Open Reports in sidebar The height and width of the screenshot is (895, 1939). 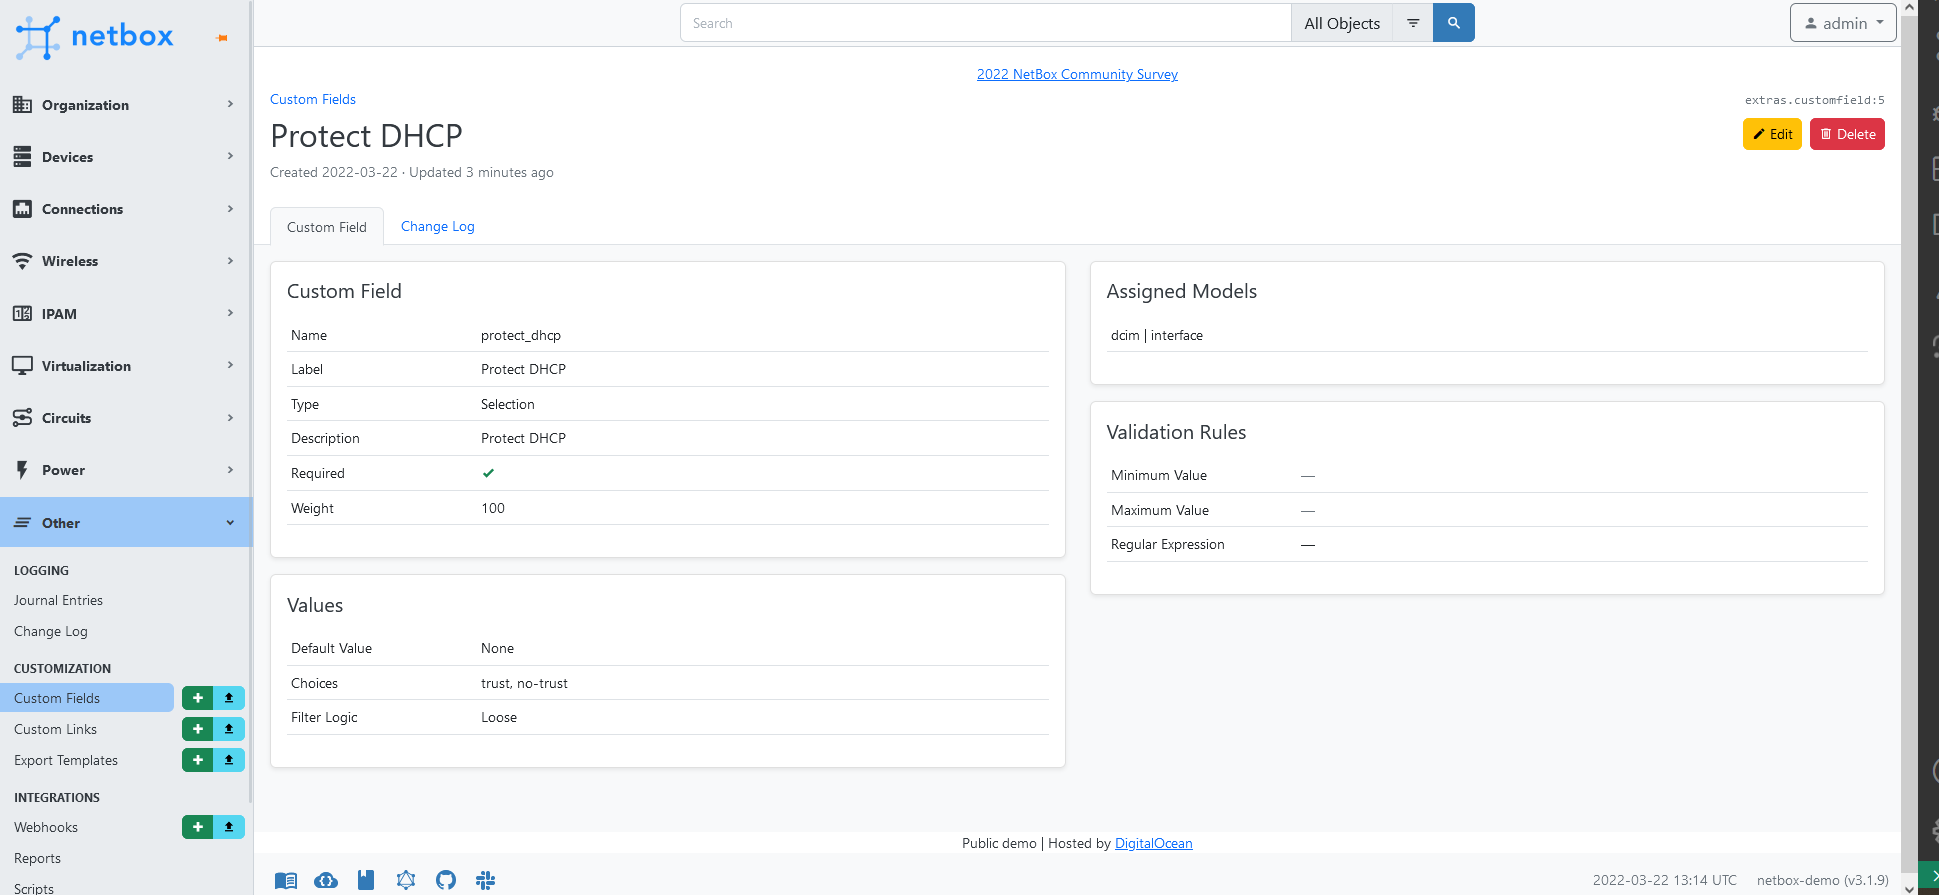[x=37, y=858]
